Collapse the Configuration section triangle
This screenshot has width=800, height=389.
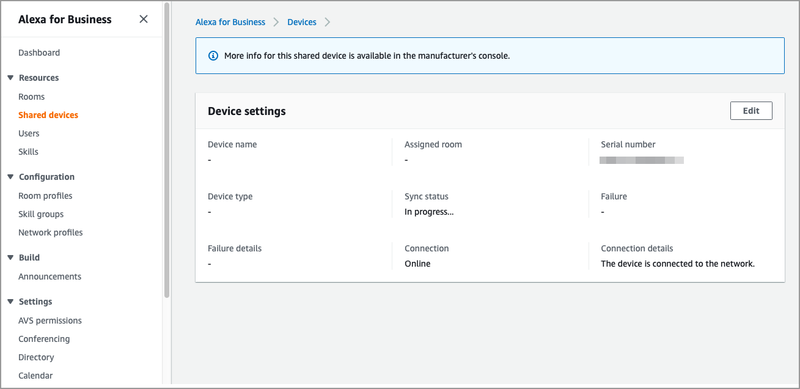[x=10, y=177]
